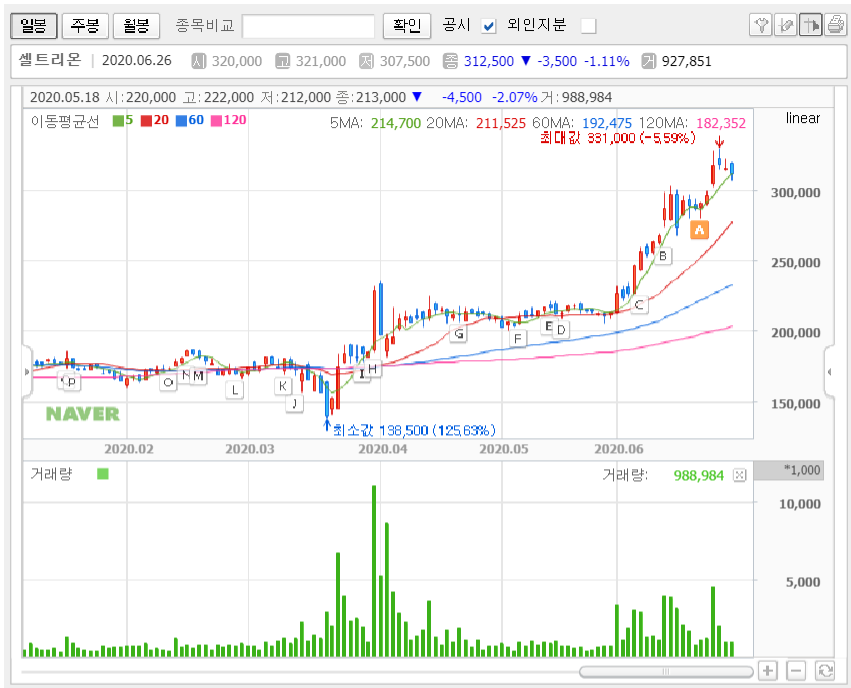Select the chart drawing pencil tool

pyautogui.click(x=785, y=25)
